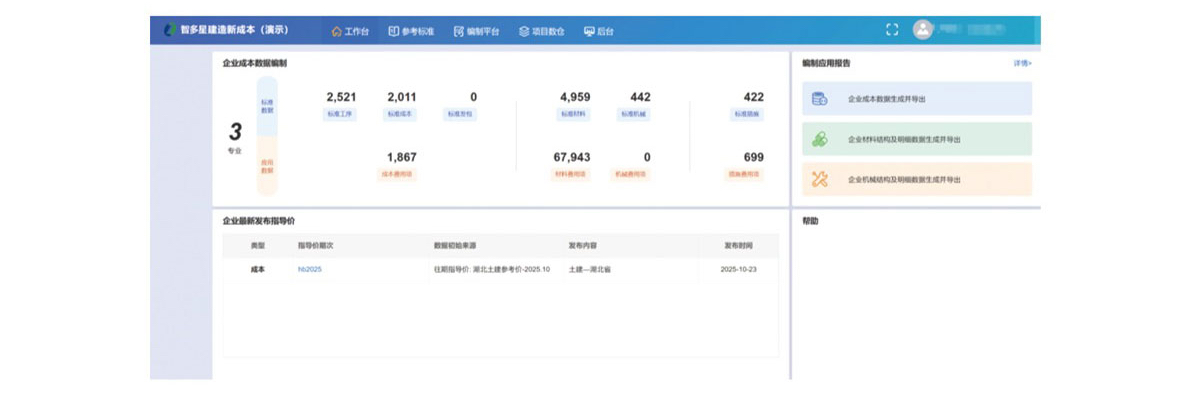Open the 参考标准 menu
1200x402 pixels.
pos(411,31)
